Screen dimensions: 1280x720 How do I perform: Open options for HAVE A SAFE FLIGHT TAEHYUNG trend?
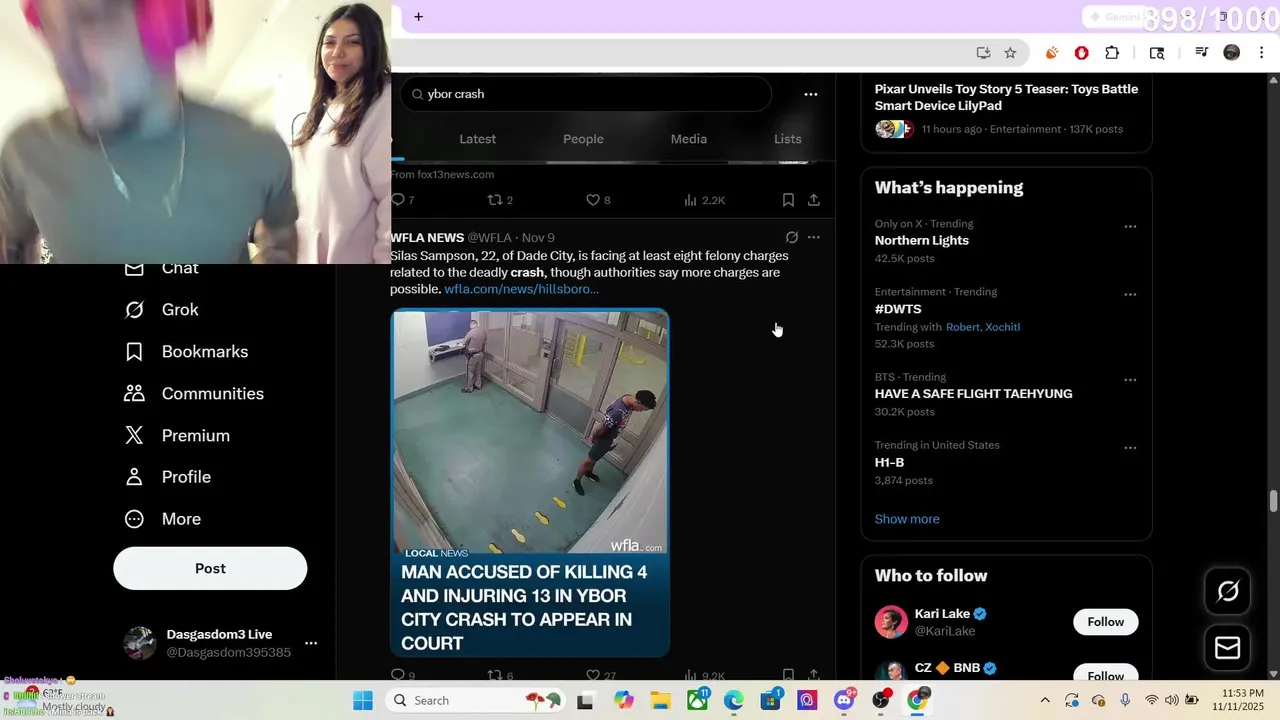coord(1130,380)
